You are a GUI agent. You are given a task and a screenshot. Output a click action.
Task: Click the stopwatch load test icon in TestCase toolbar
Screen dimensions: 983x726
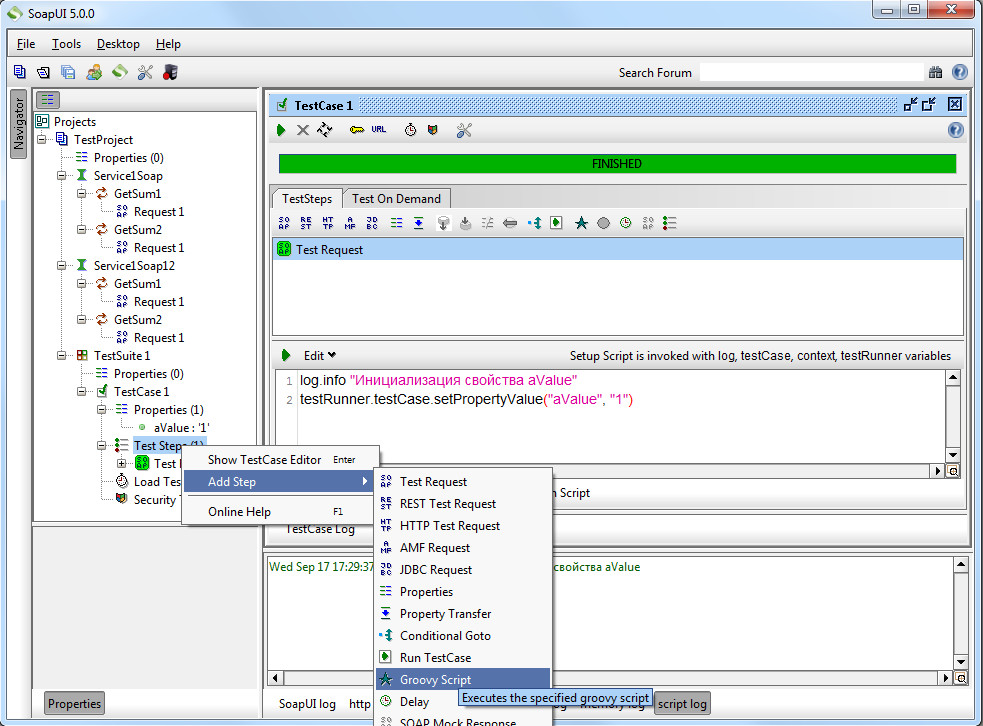coord(410,130)
